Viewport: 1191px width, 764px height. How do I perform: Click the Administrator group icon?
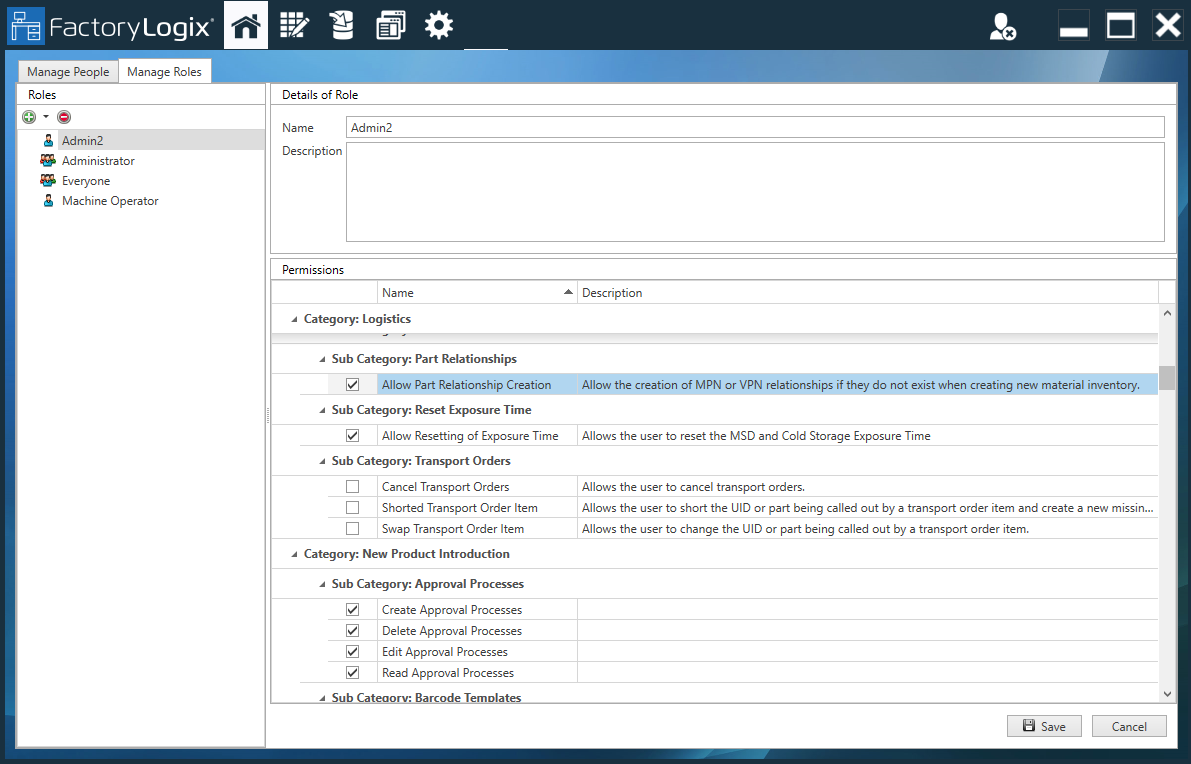pos(48,160)
